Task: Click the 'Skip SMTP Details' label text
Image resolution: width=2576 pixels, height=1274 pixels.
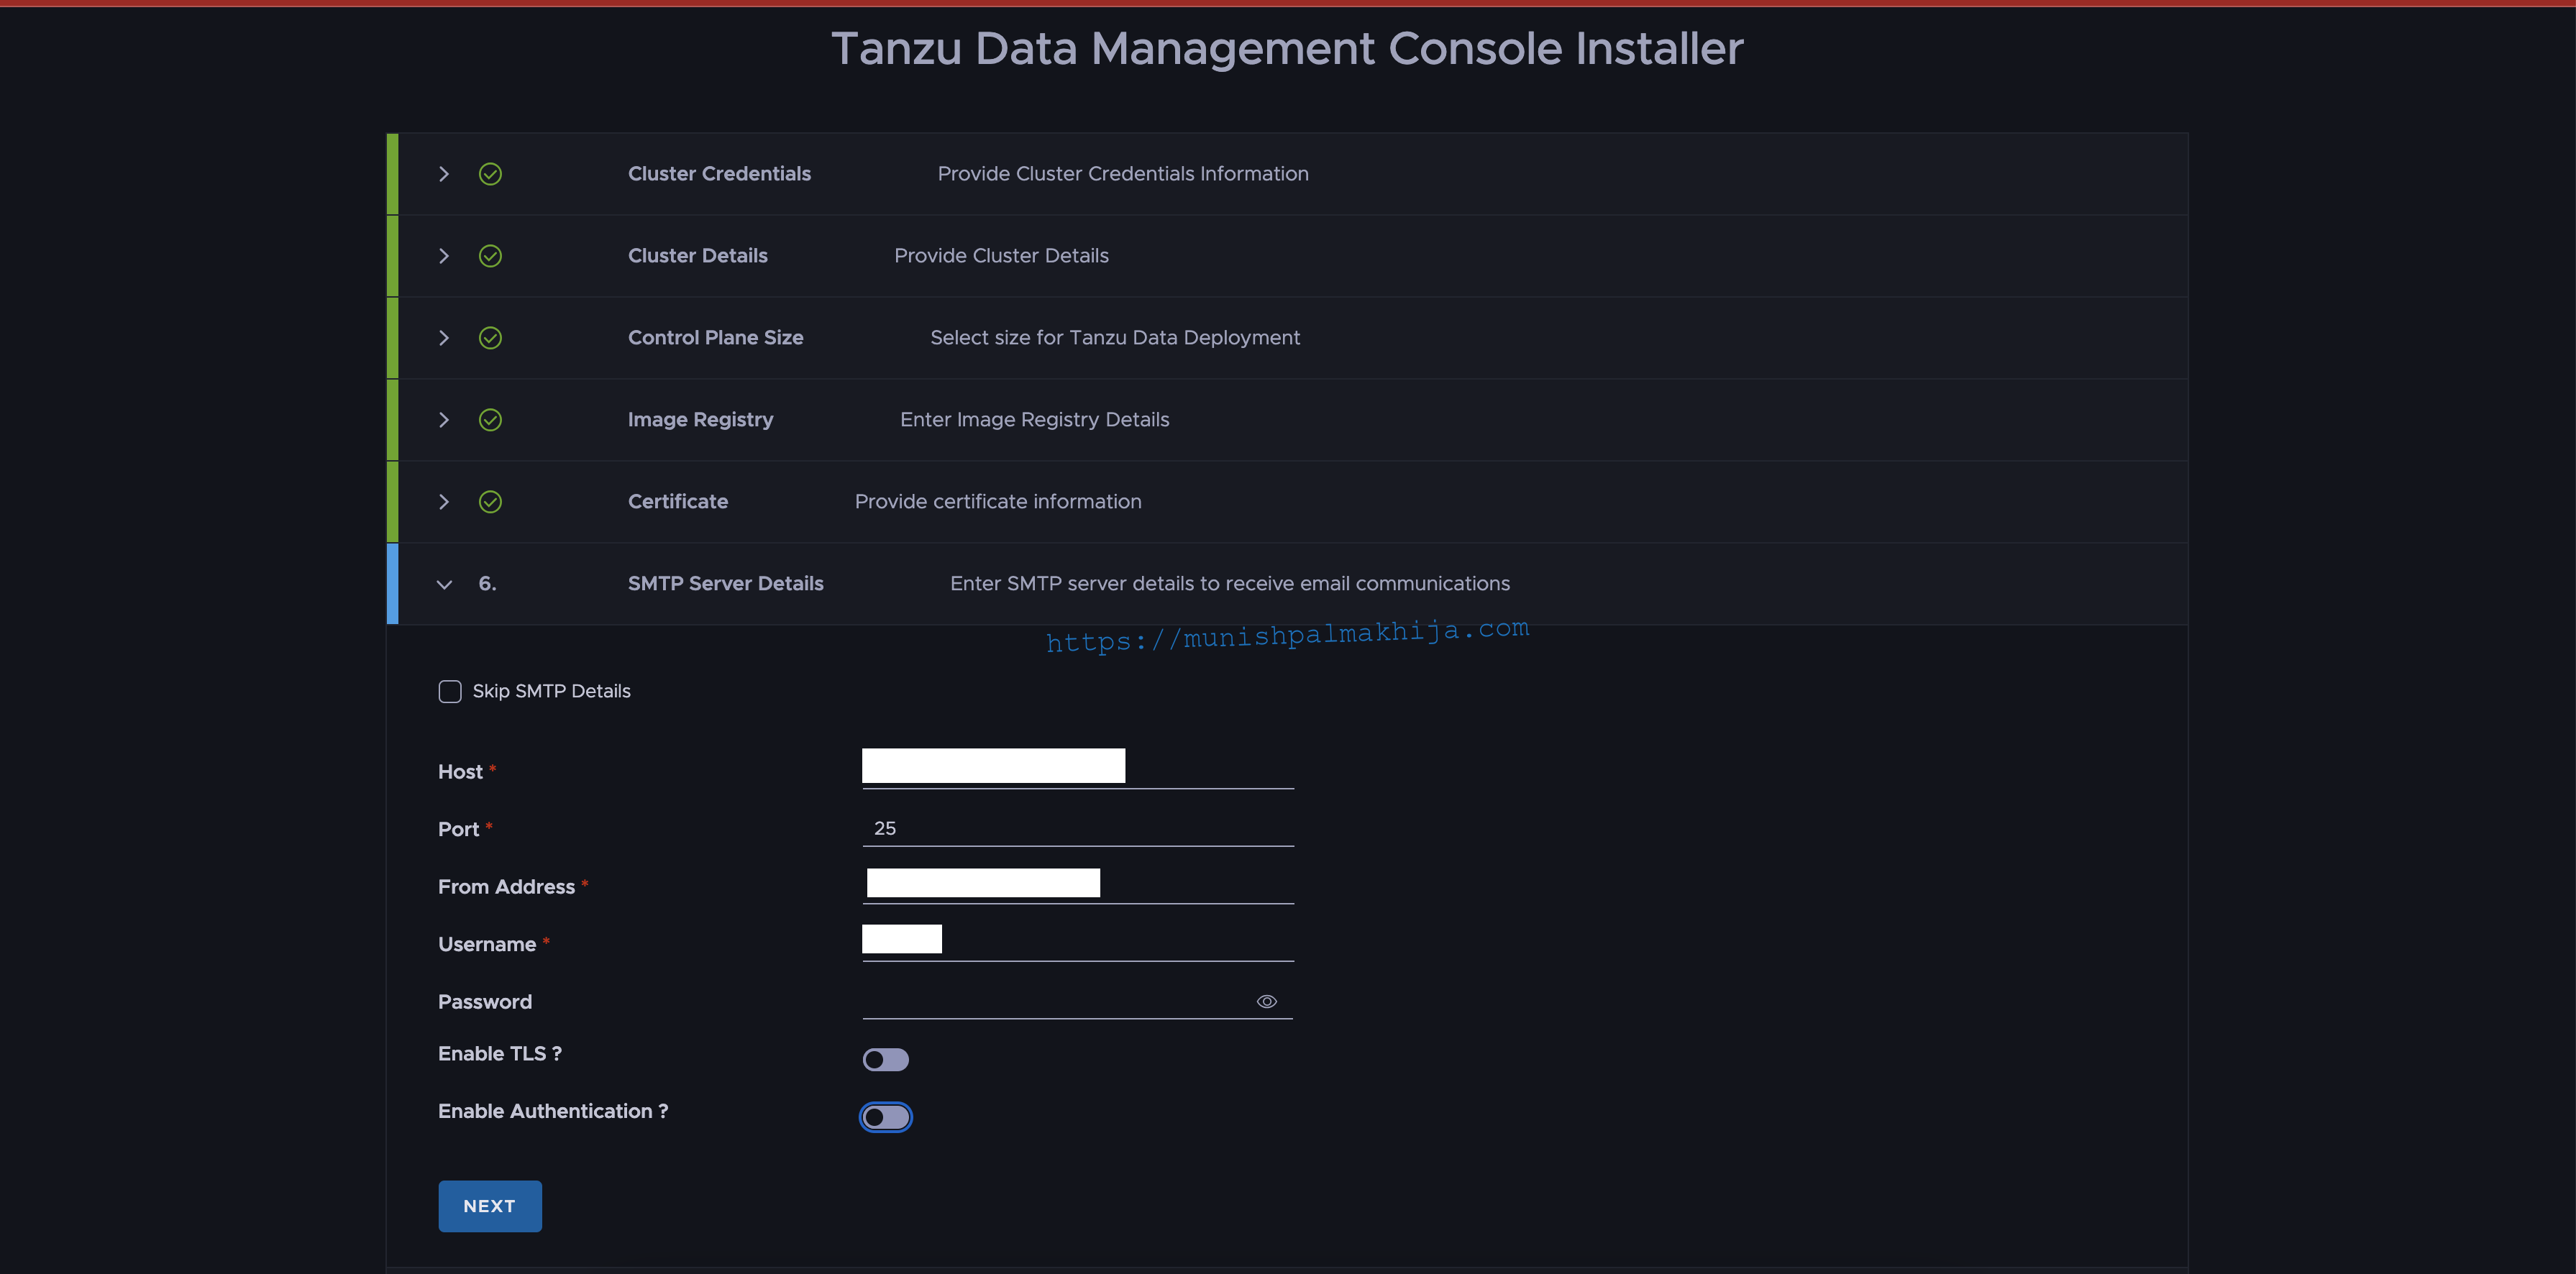Action: 551,692
